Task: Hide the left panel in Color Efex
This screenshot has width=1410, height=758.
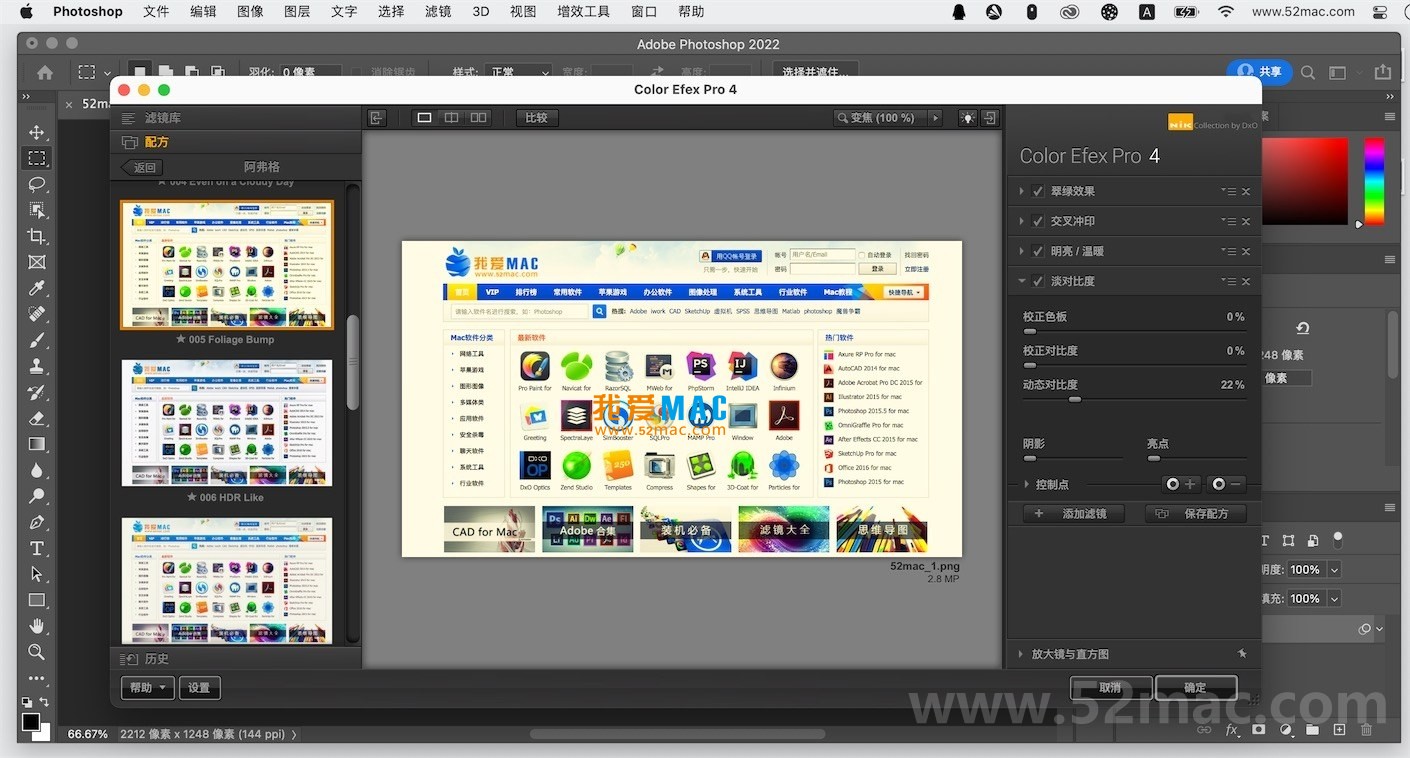Action: click(x=377, y=118)
